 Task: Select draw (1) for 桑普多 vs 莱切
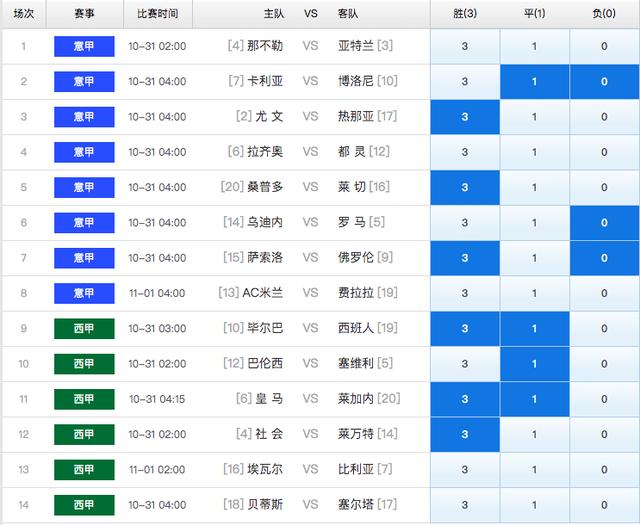[x=535, y=187]
